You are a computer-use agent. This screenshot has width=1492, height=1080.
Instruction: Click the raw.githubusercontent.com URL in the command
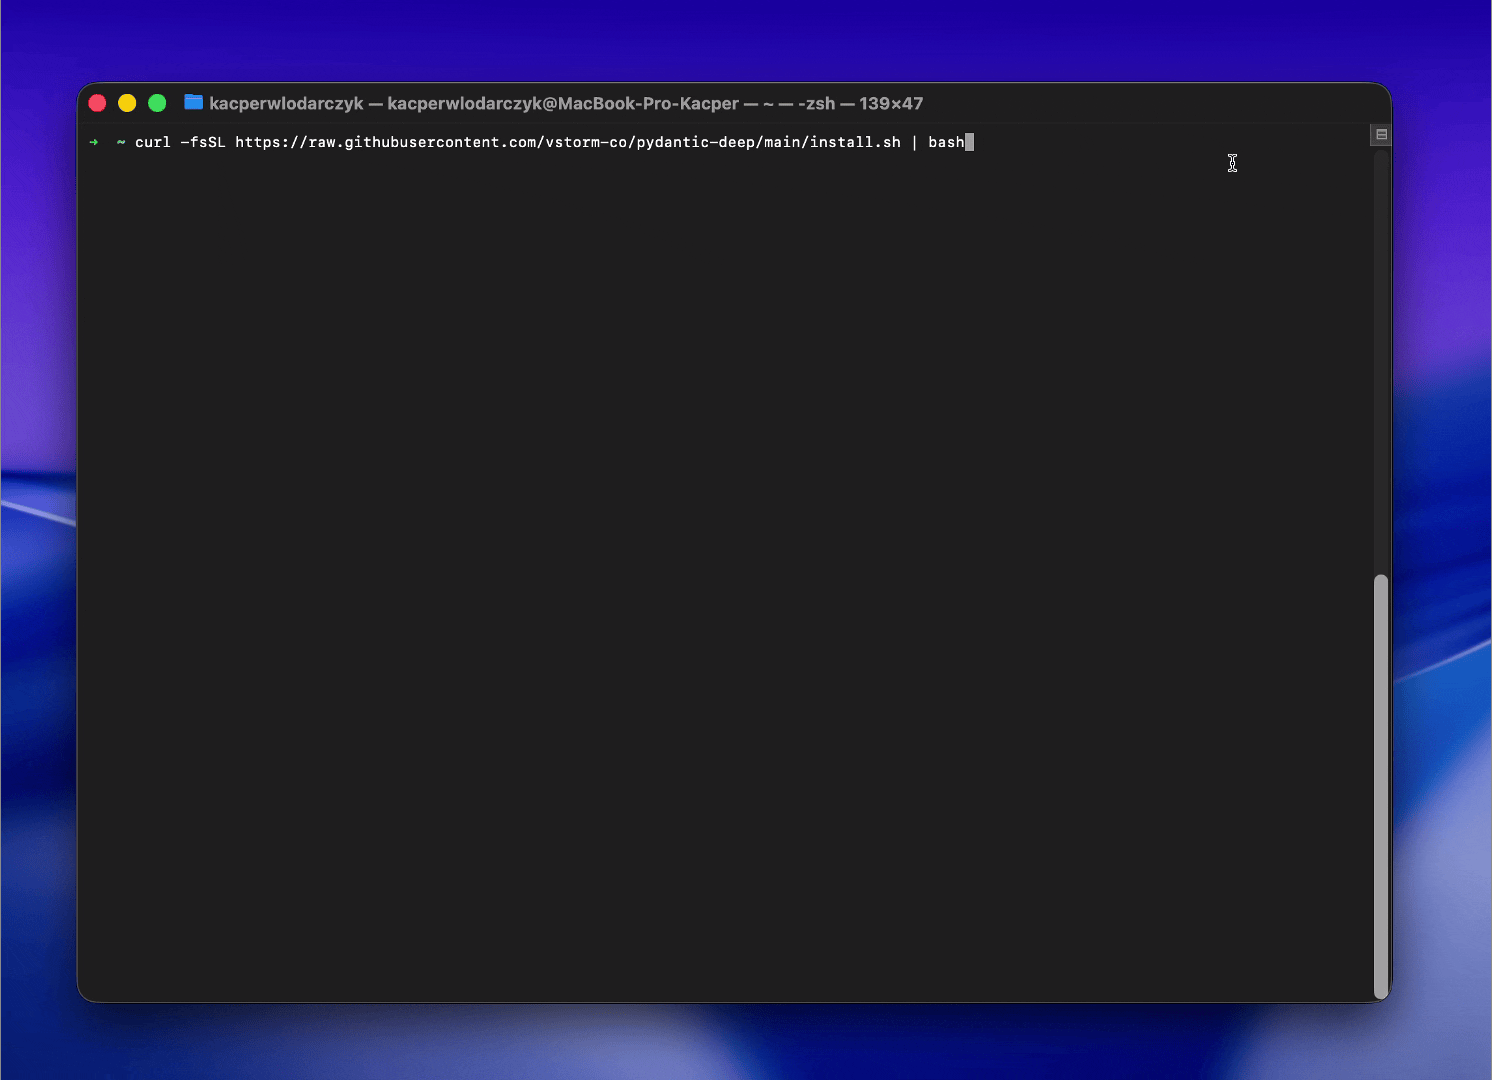click(568, 142)
